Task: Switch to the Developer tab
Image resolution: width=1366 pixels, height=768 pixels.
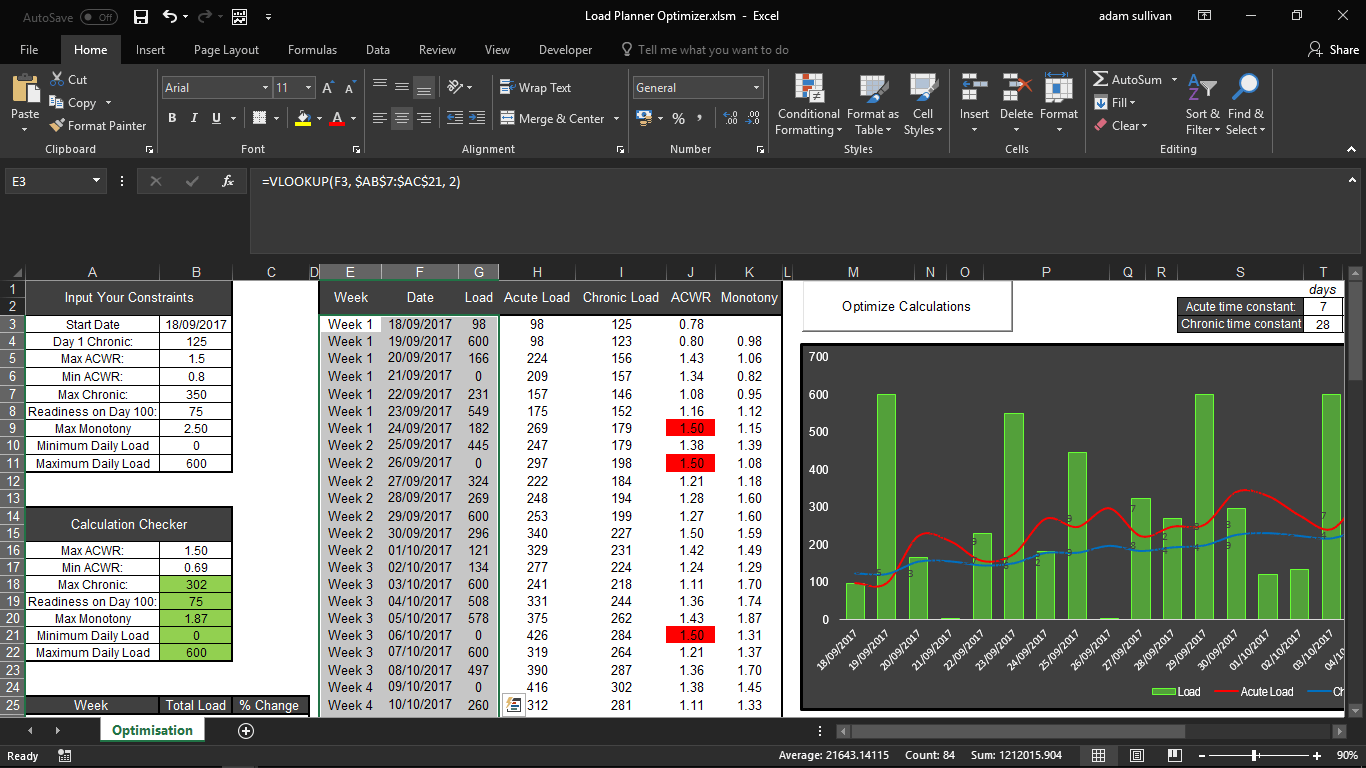Action: [565, 50]
